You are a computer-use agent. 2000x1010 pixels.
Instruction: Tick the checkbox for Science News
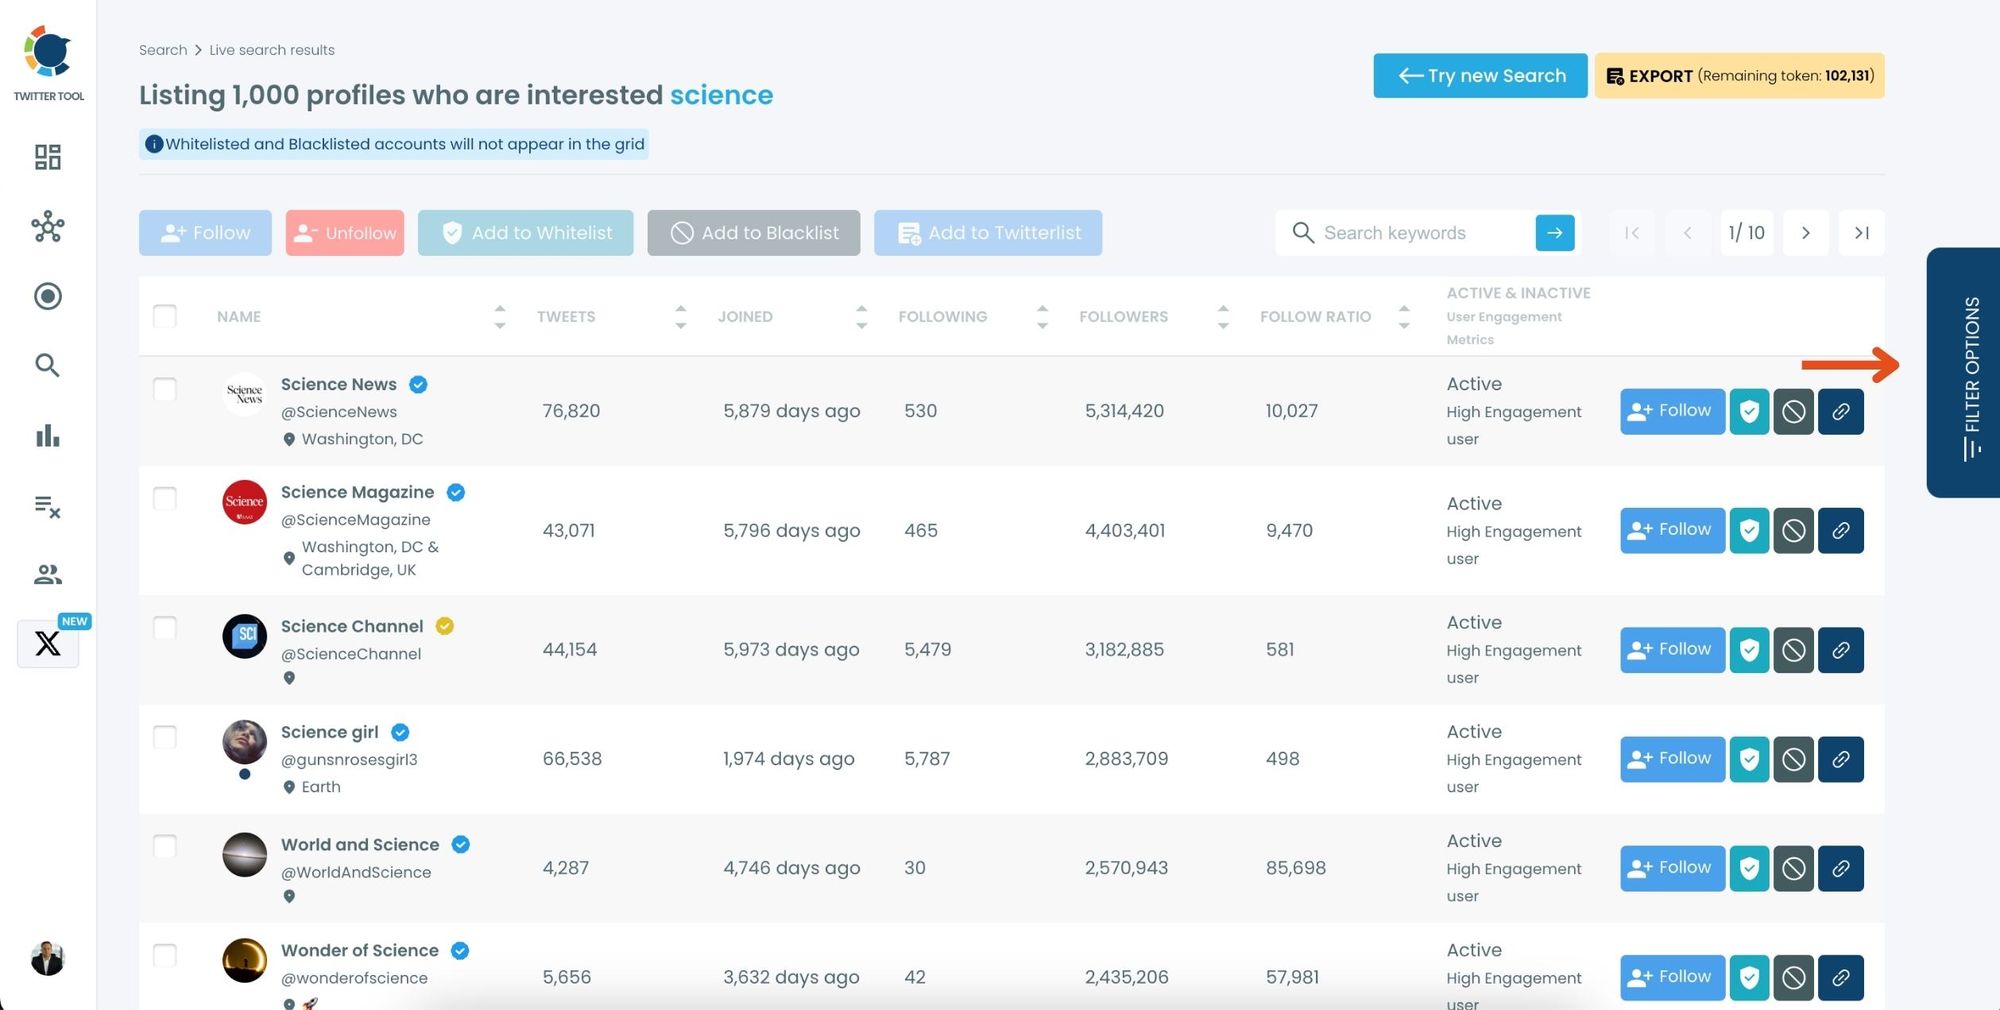[x=165, y=389]
